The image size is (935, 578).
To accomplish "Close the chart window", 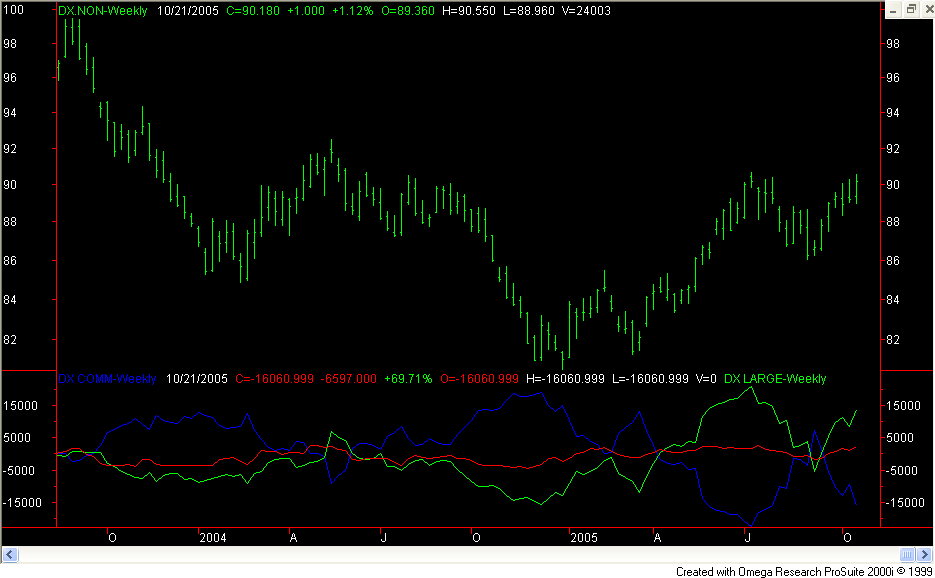I will pos(928,10).
